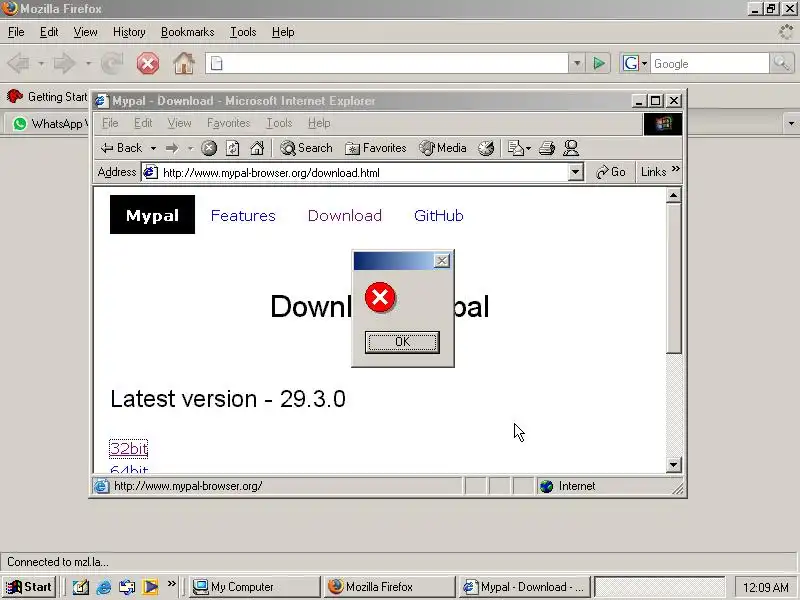Open Firefox View menu
The image size is (800, 600).
pos(85,32)
